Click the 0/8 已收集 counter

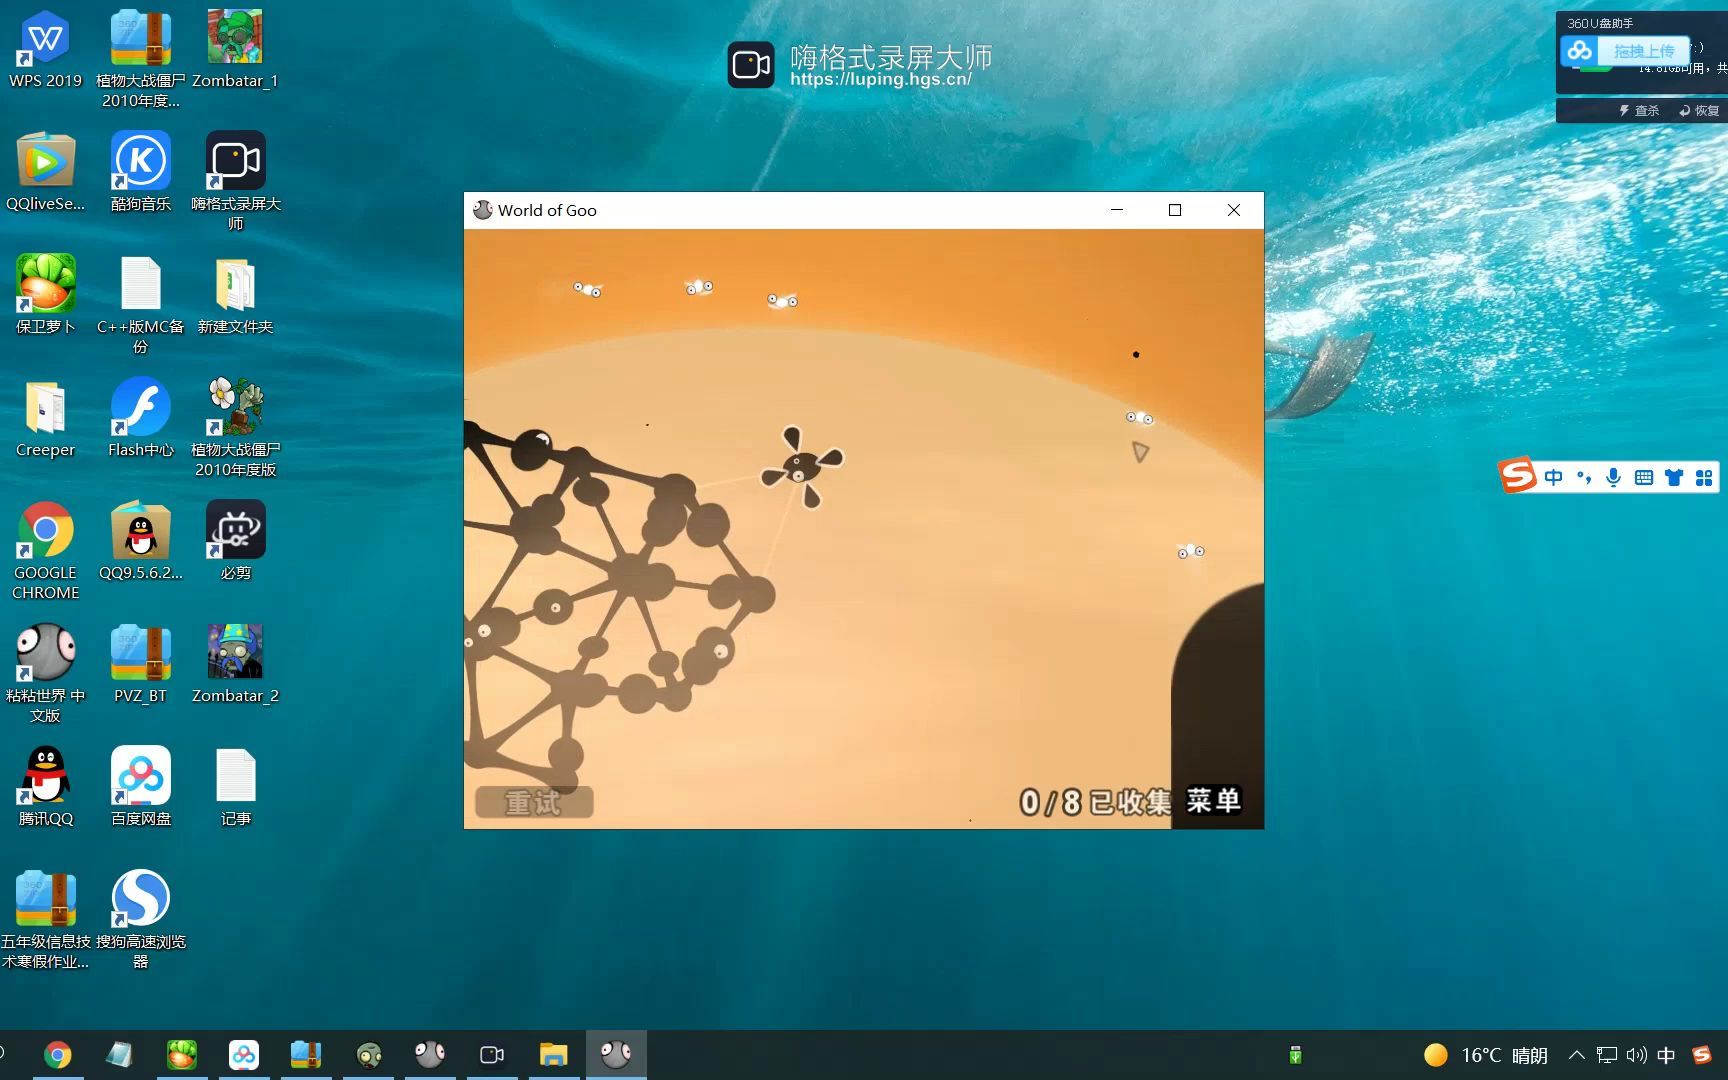coord(1095,802)
